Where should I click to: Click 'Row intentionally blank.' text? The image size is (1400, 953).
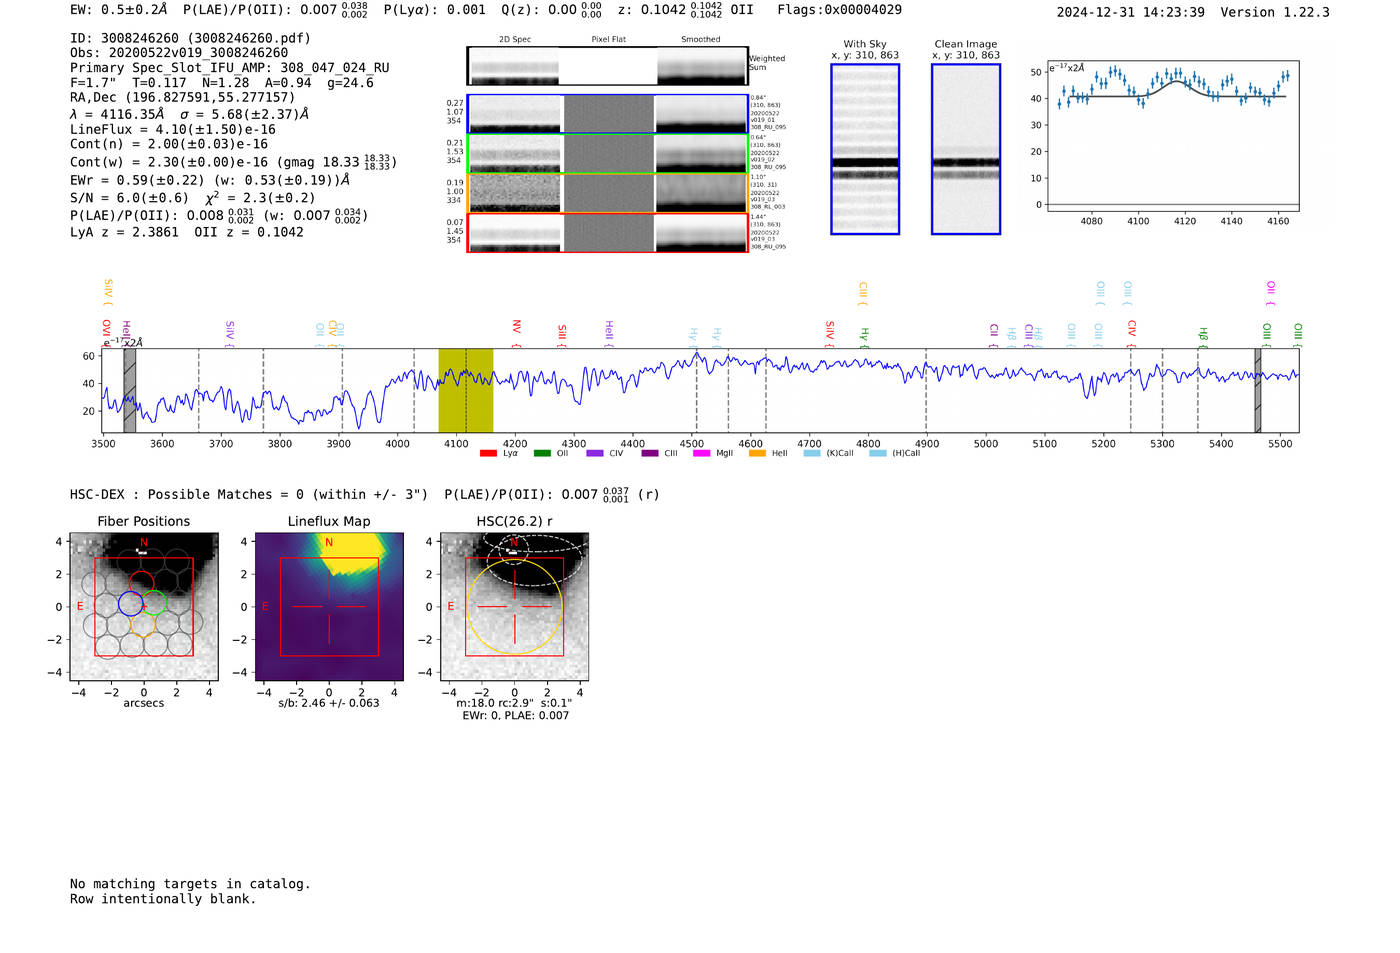point(163,899)
